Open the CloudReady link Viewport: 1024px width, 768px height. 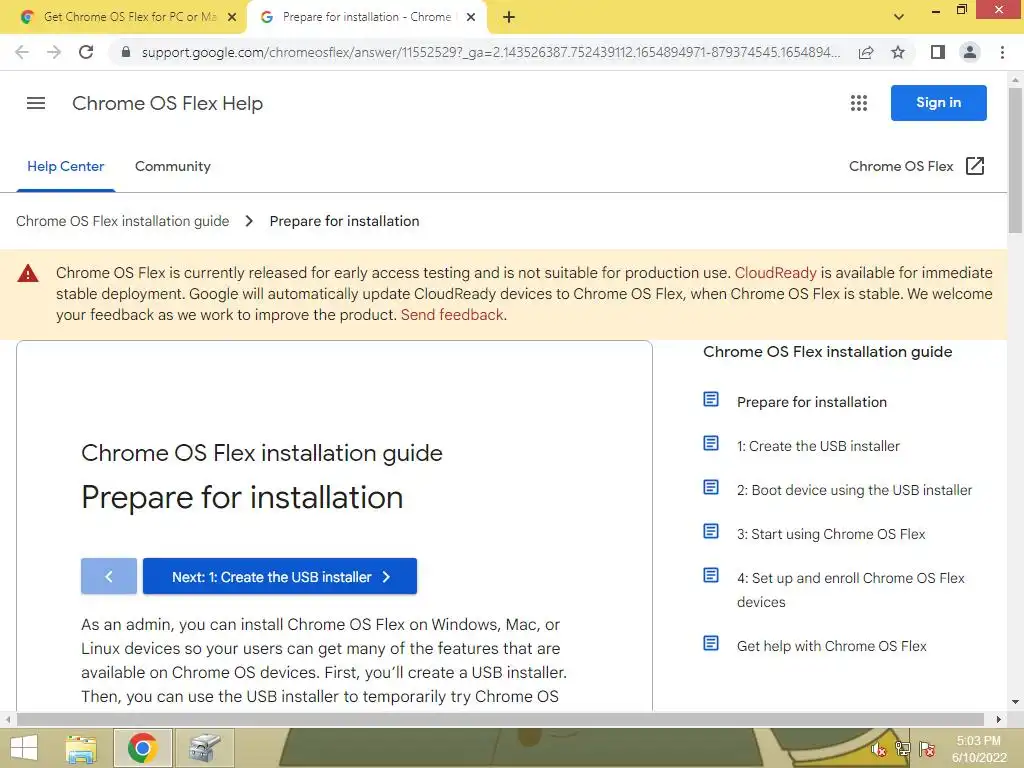(775, 273)
